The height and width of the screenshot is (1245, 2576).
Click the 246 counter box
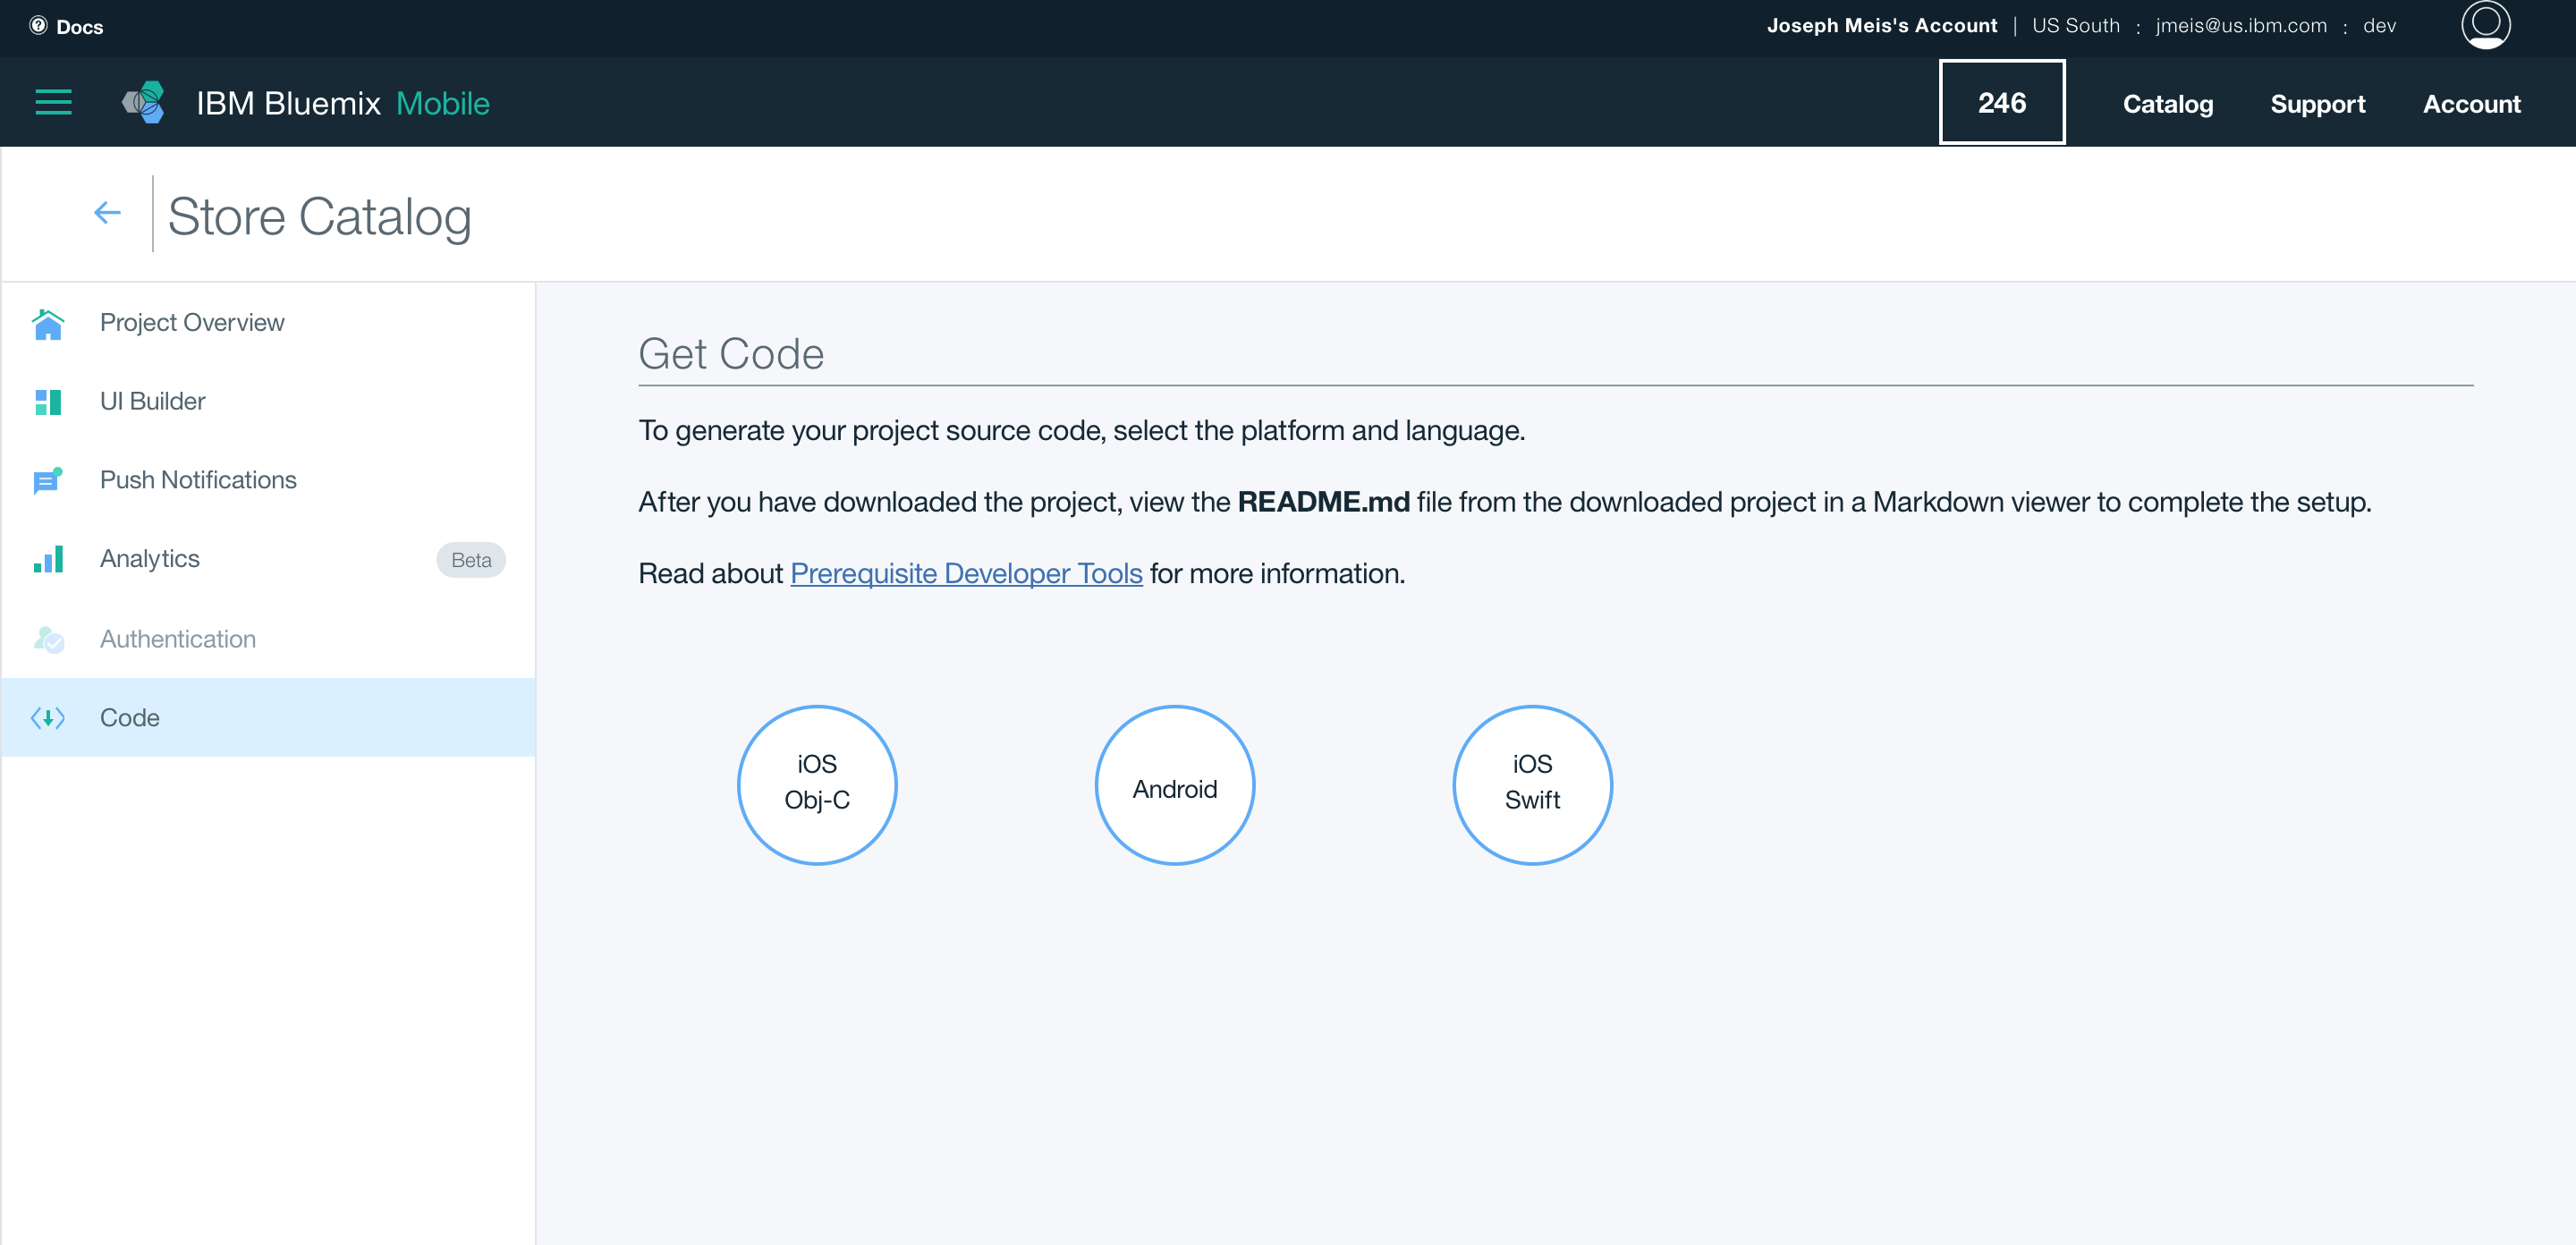tap(2001, 103)
